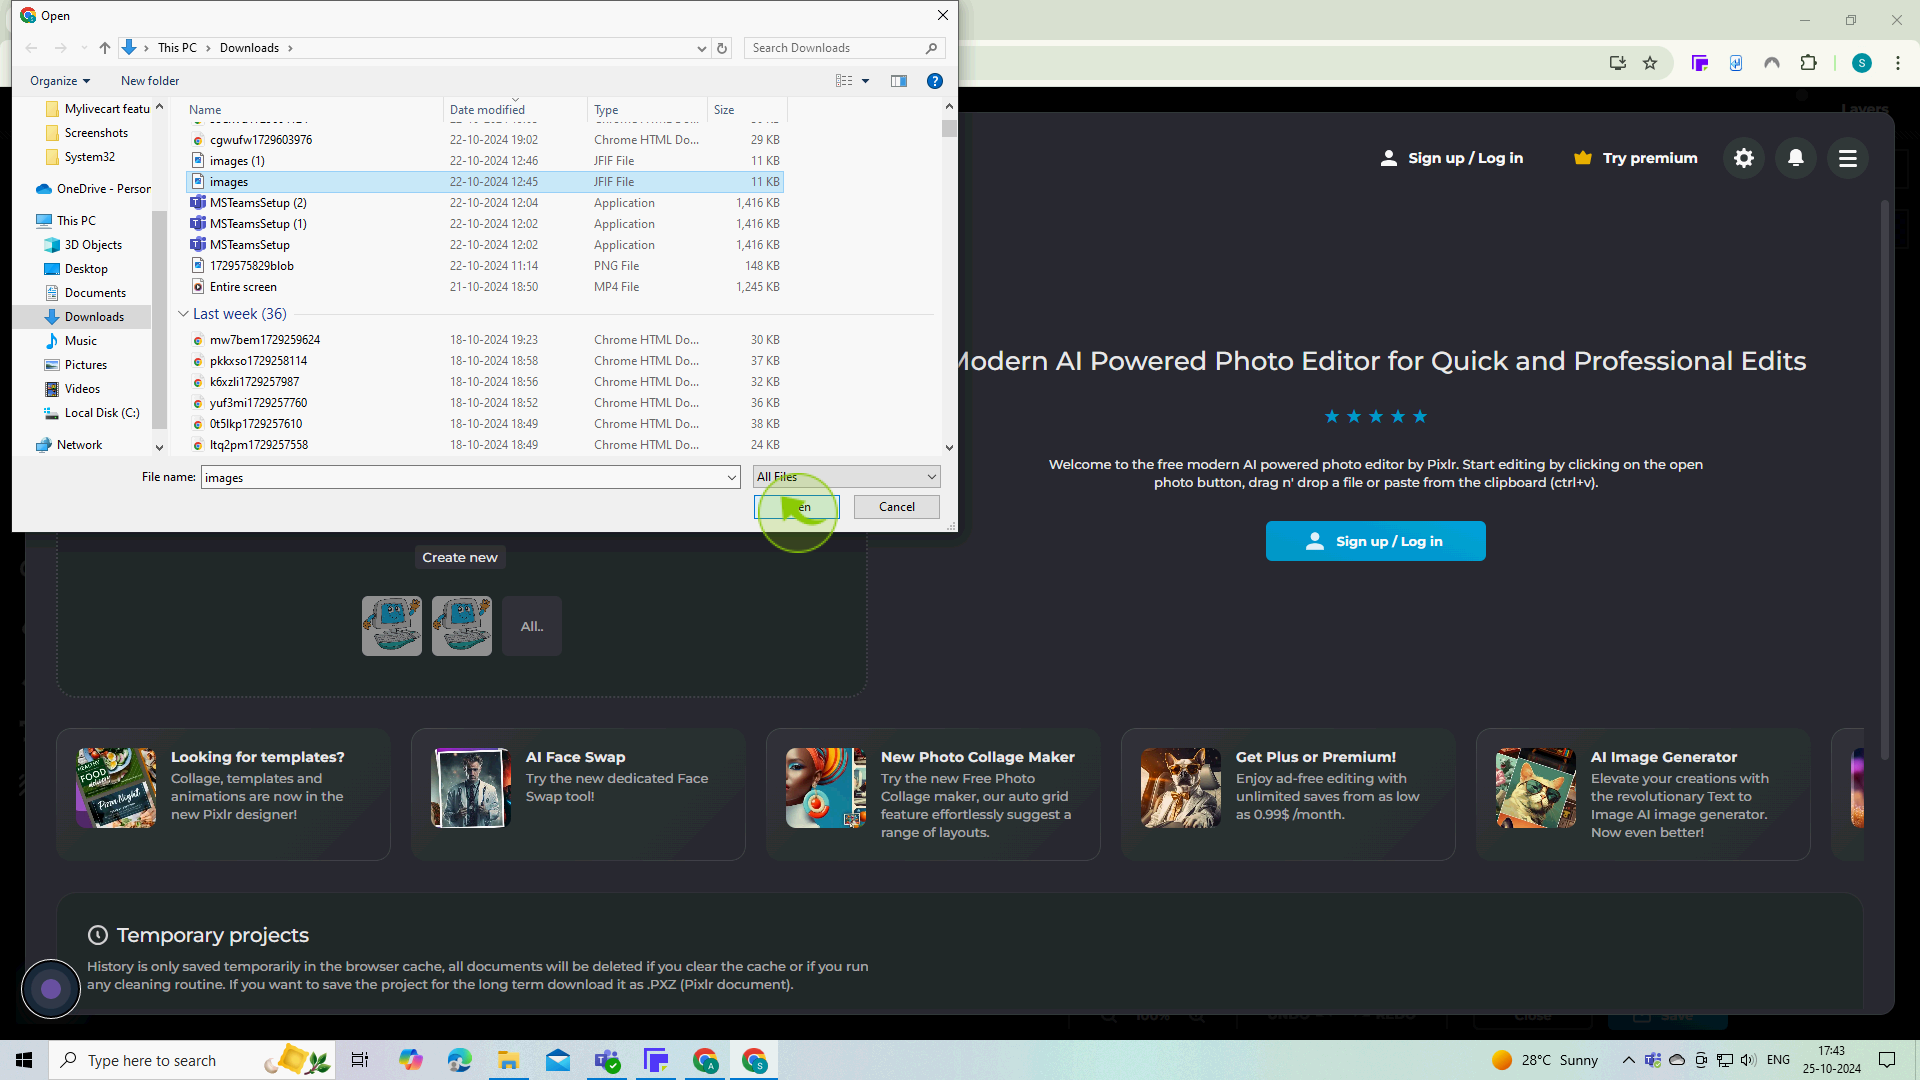Refresh the Downloads folder view
This screenshot has height=1080, width=1920.
722,48
